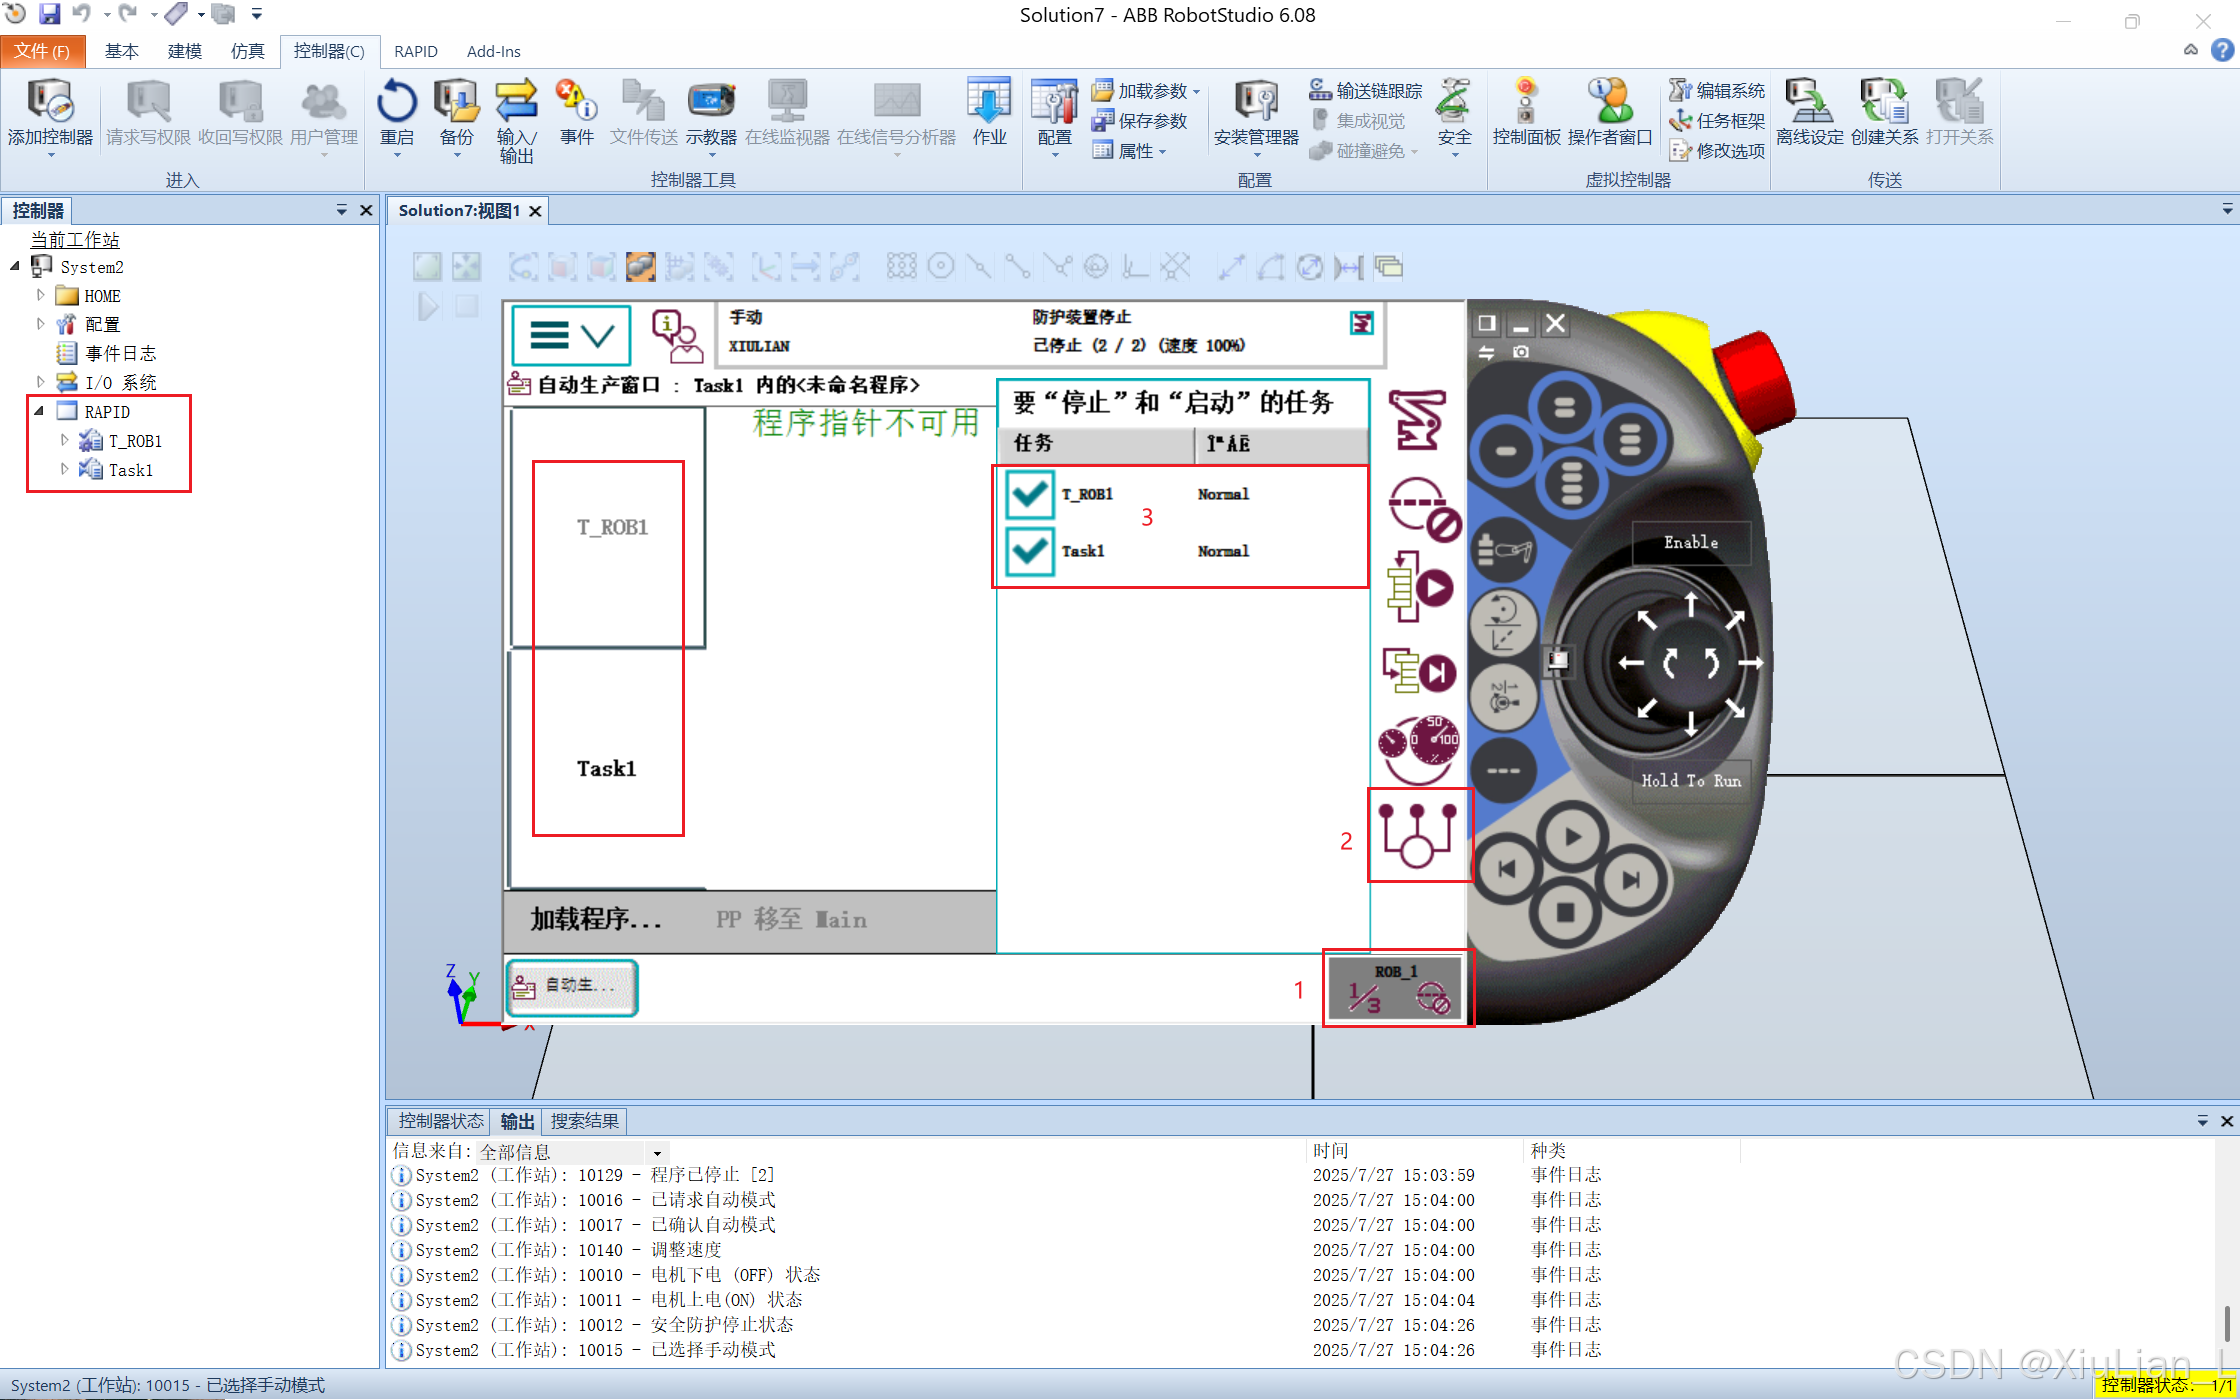Open the 搜索结果 tab

click(585, 1121)
